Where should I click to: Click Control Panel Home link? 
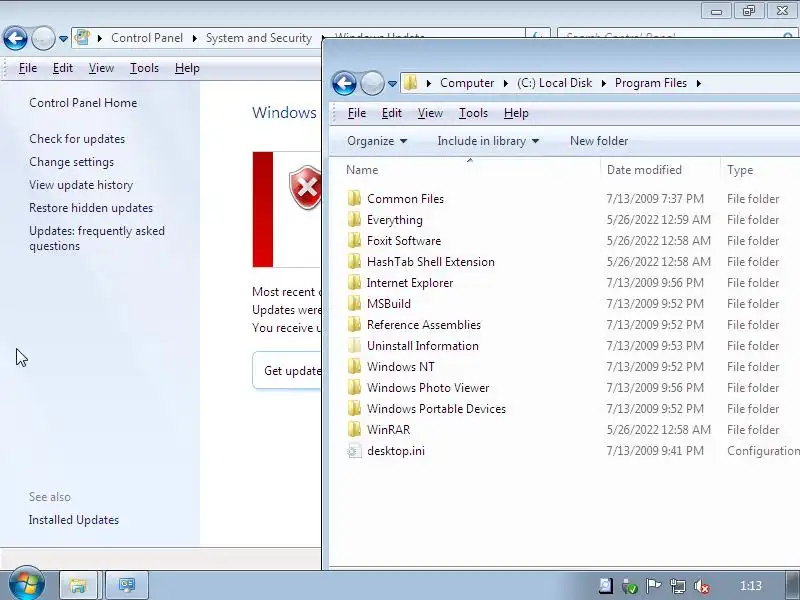click(x=83, y=103)
